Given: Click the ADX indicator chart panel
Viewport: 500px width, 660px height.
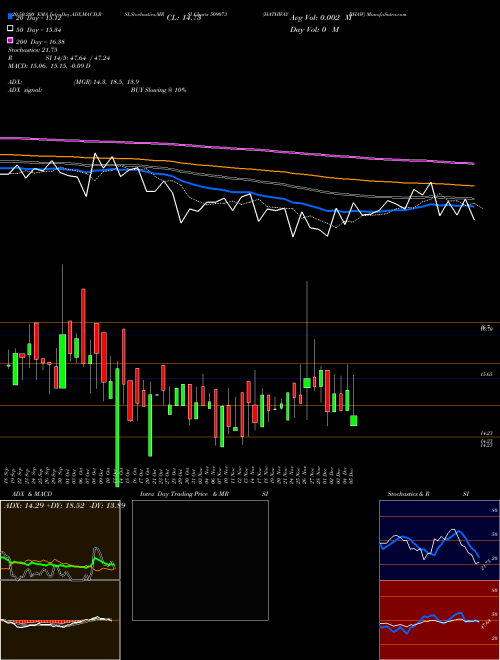Looking at the screenshot, I should pyautogui.click(x=60, y=540).
